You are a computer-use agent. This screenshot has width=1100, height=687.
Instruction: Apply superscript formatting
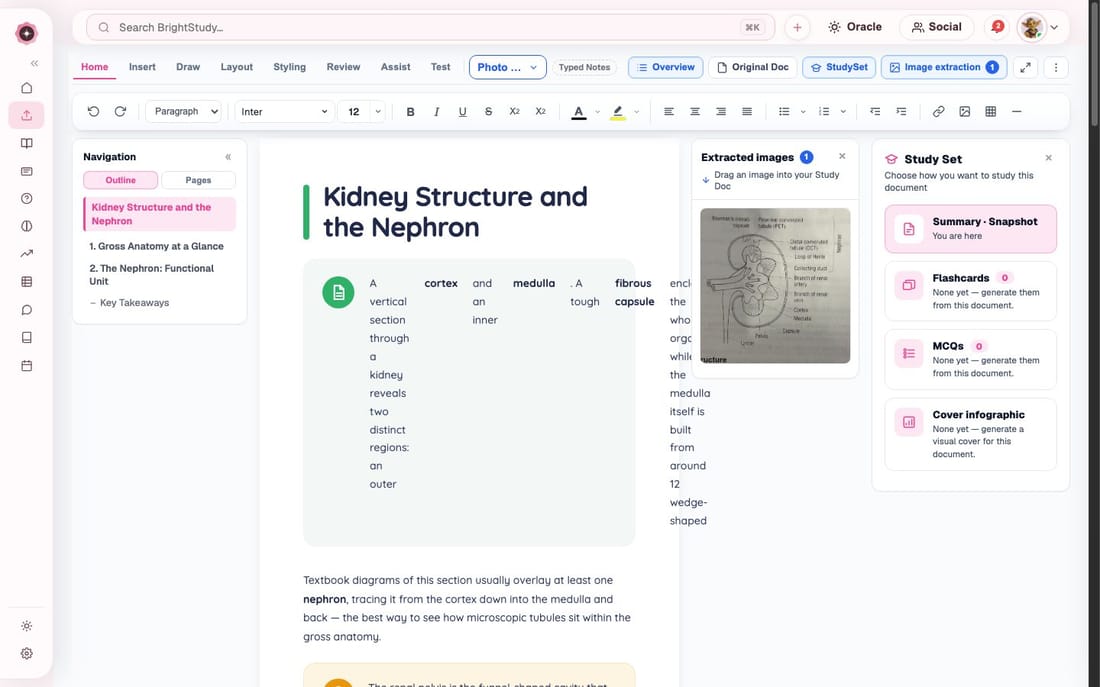540,112
